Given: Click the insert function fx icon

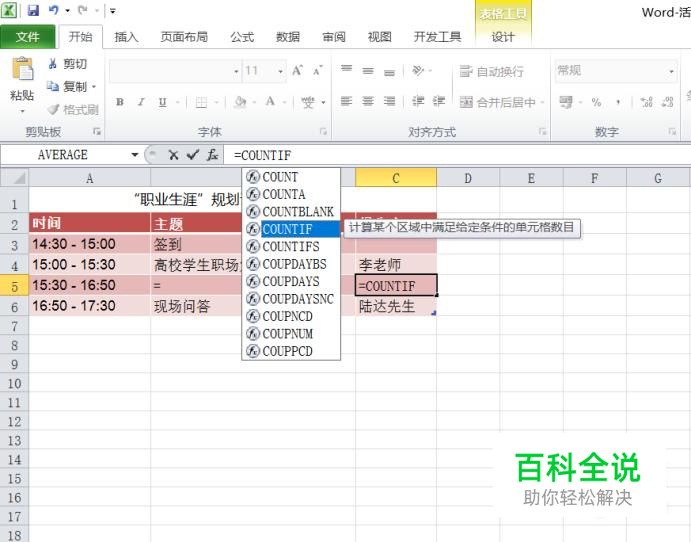Looking at the screenshot, I should 212,155.
